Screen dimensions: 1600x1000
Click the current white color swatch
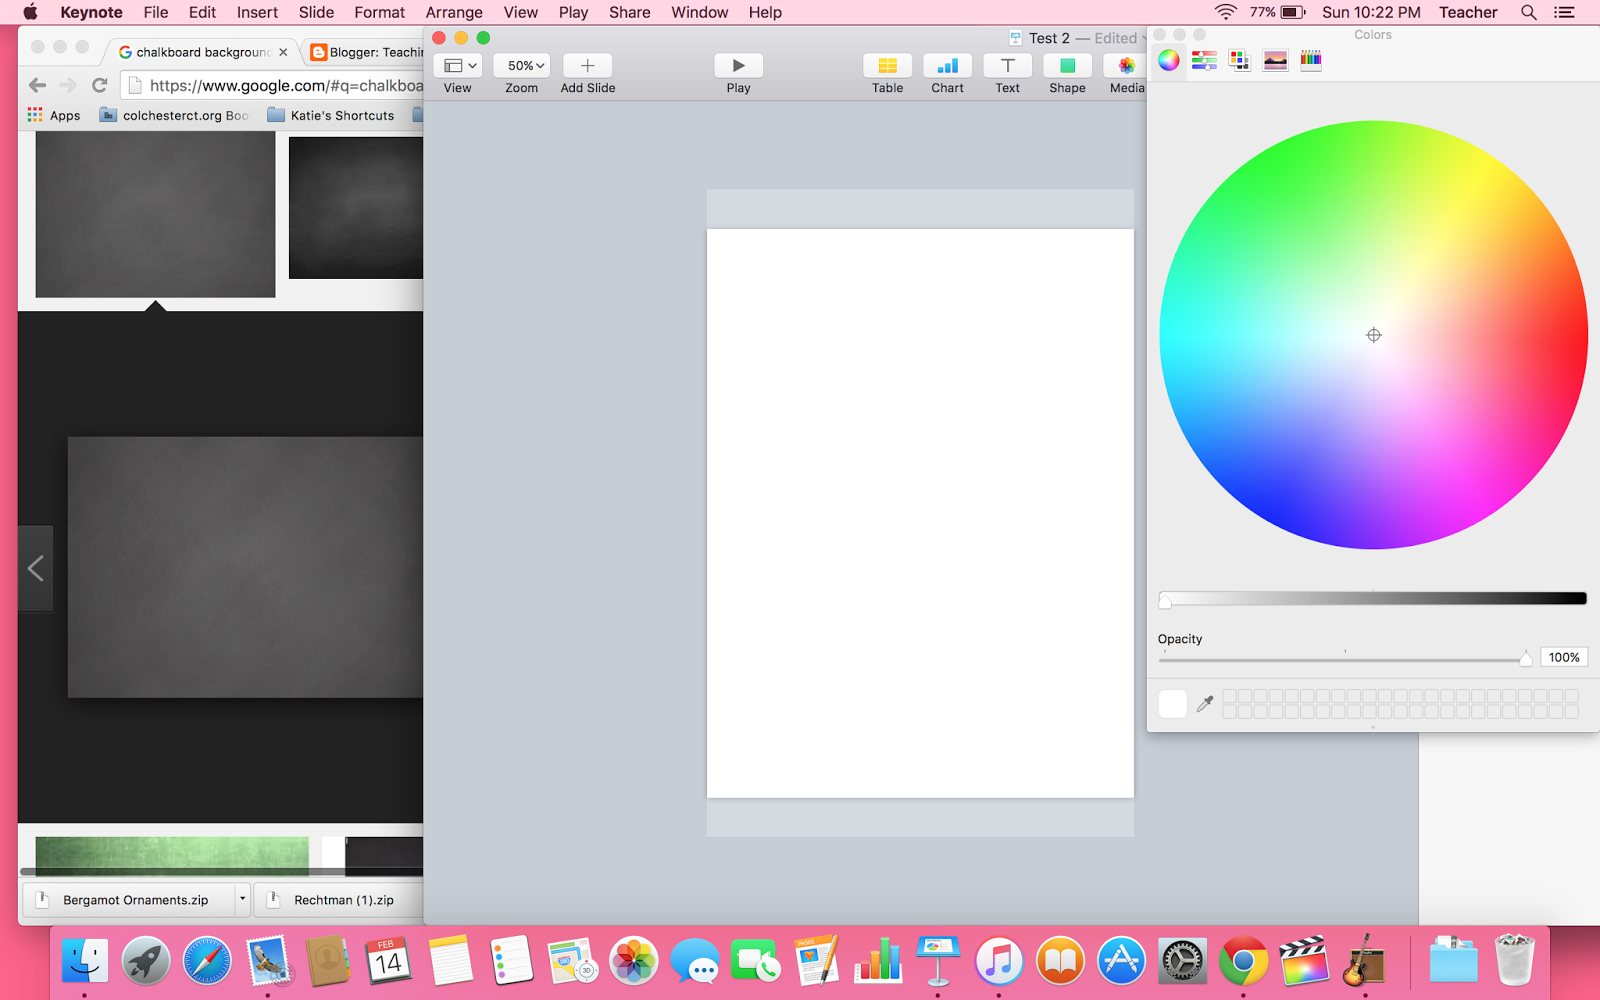[x=1172, y=703]
